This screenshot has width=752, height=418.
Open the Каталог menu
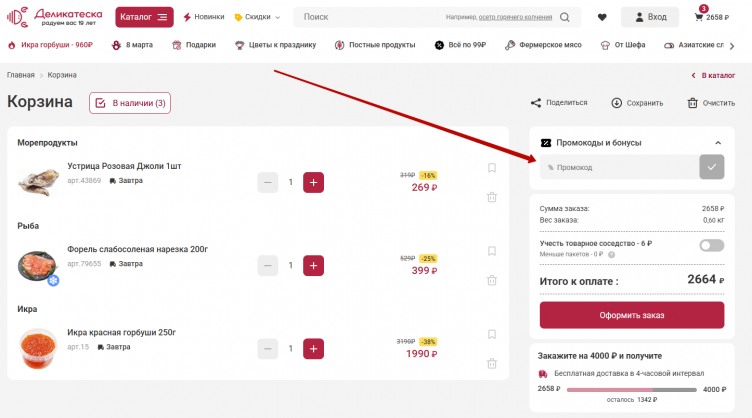pos(144,17)
